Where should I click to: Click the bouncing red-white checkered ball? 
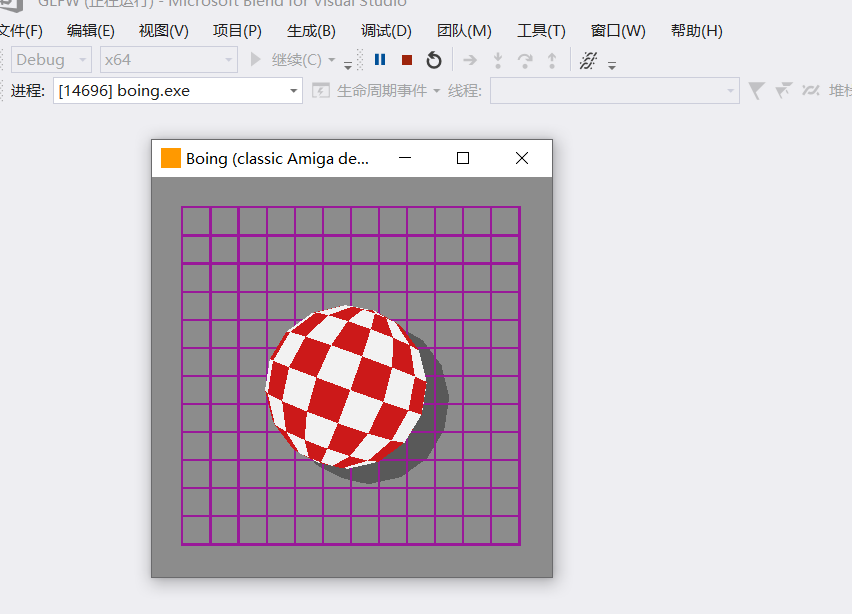347,387
